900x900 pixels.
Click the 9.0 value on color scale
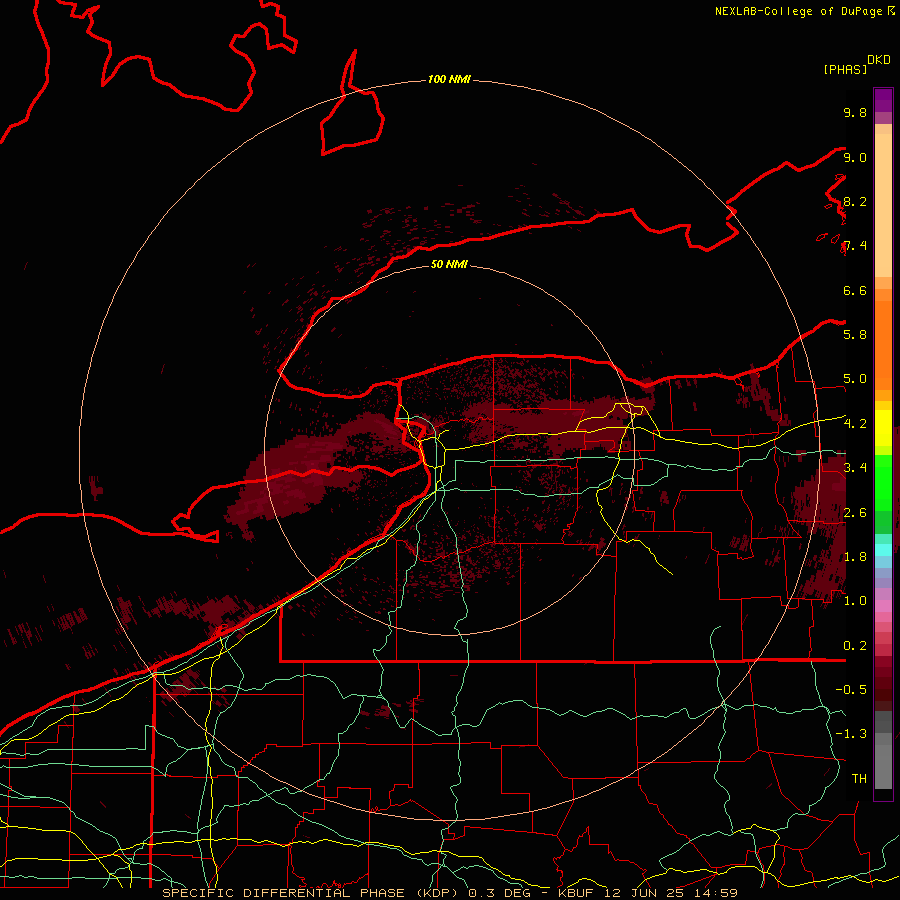click(855, 157)
